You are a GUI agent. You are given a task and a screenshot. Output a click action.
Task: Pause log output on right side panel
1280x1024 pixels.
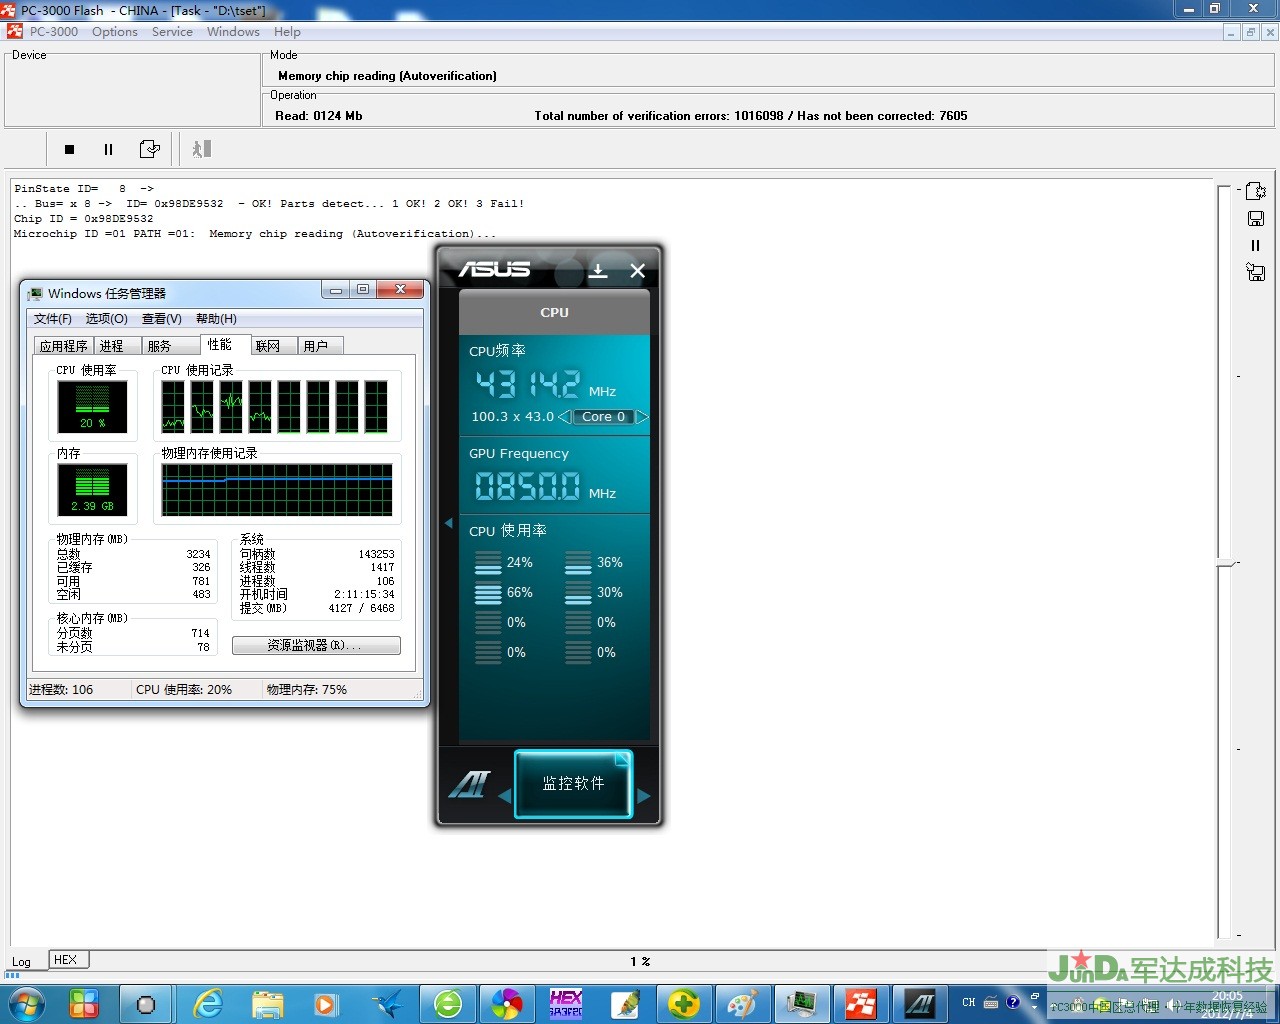[1256, 245]
